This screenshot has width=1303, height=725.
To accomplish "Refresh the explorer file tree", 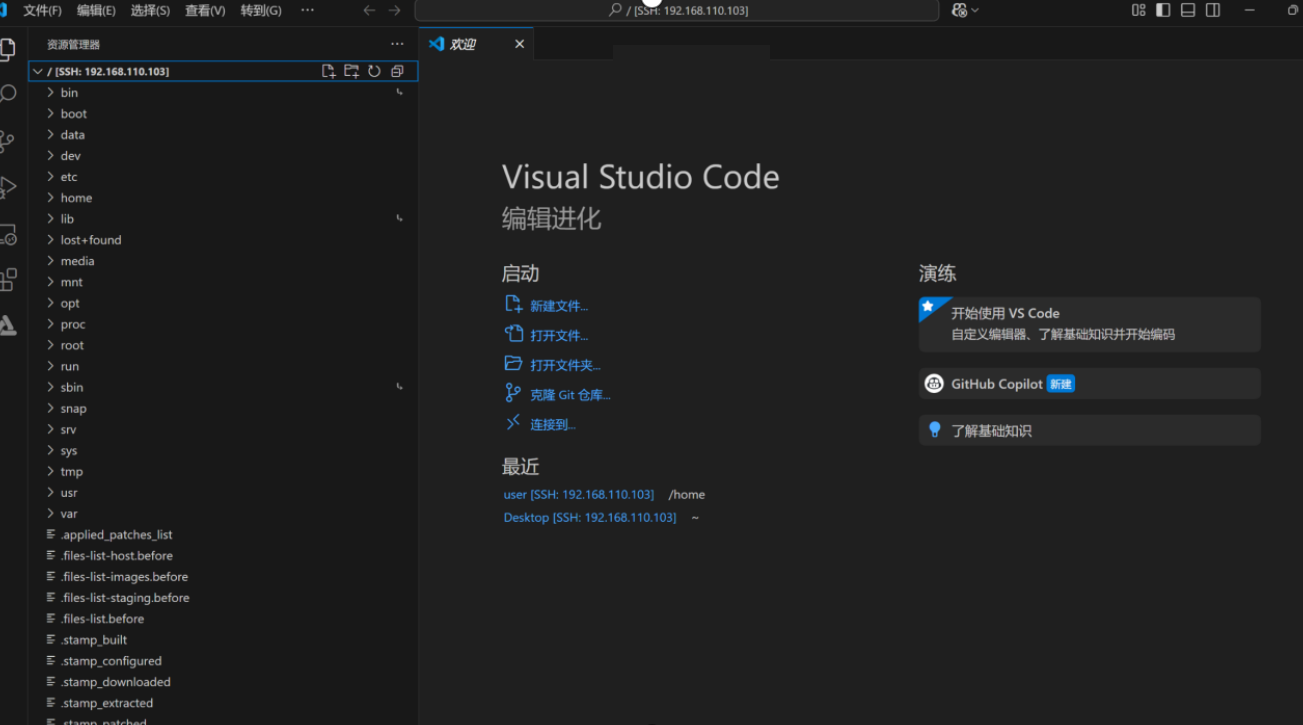I will (x=374, y=71).
